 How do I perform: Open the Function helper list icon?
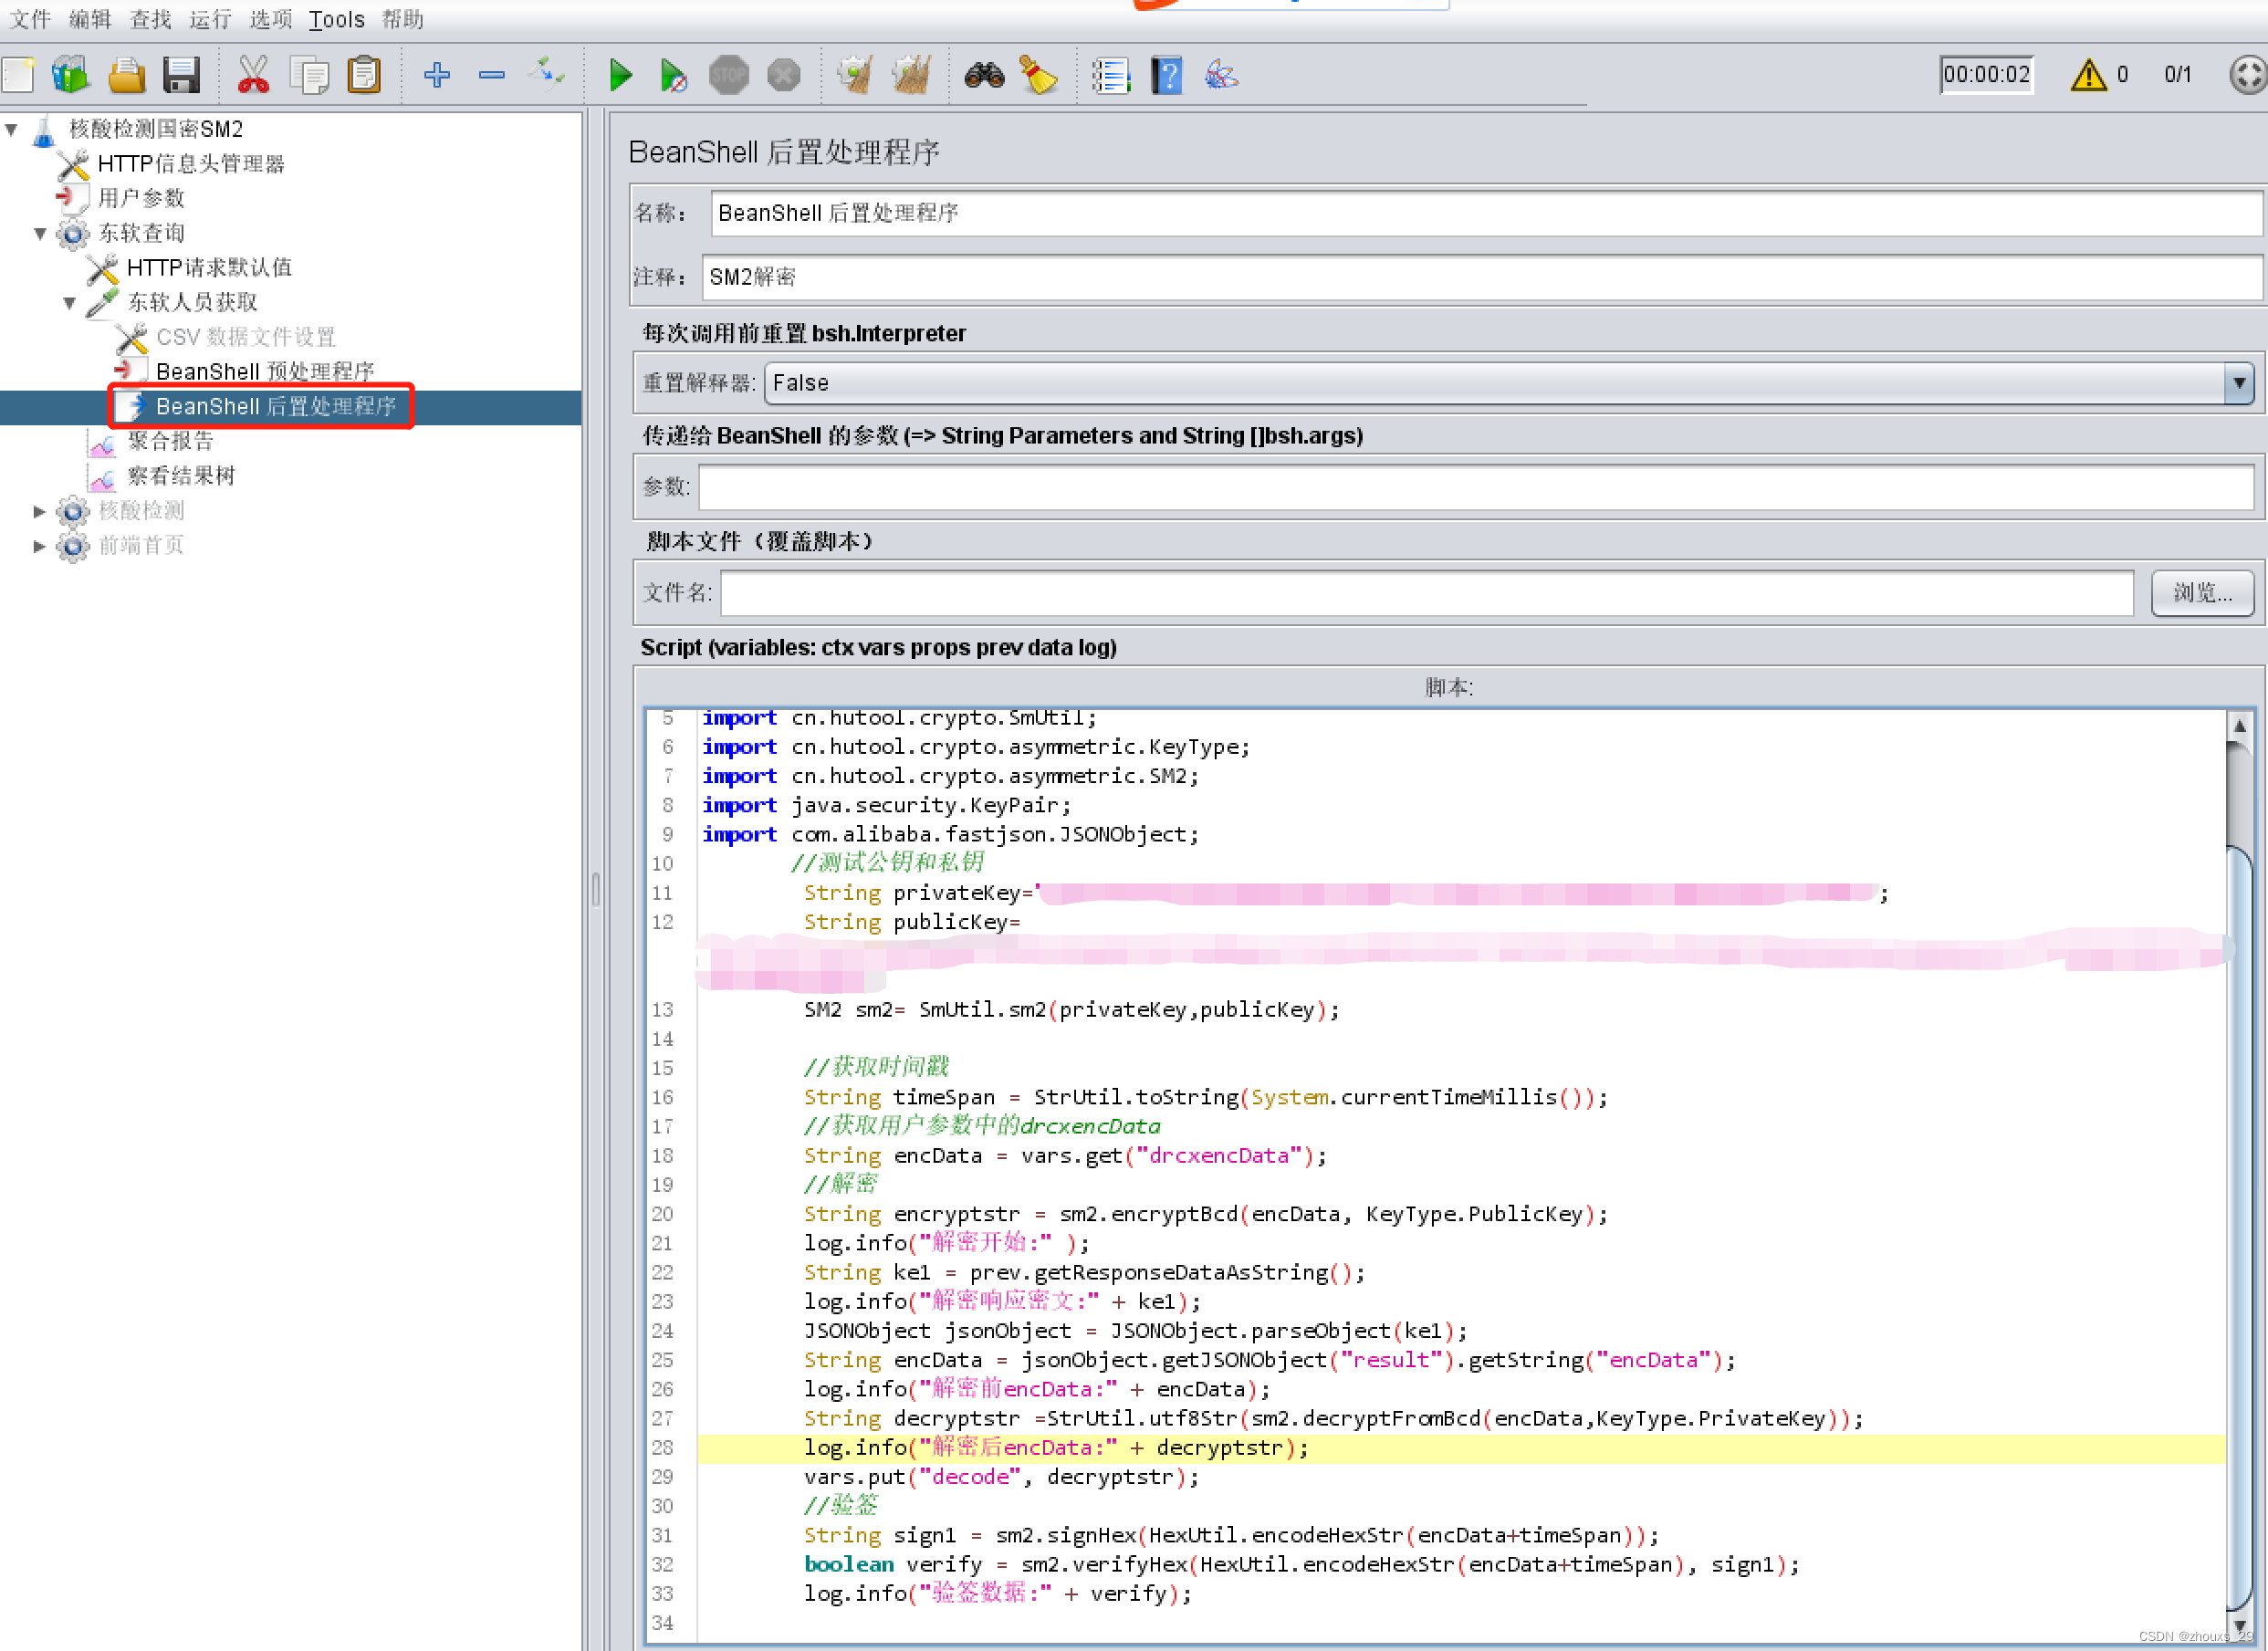[x=1111, y=75]
